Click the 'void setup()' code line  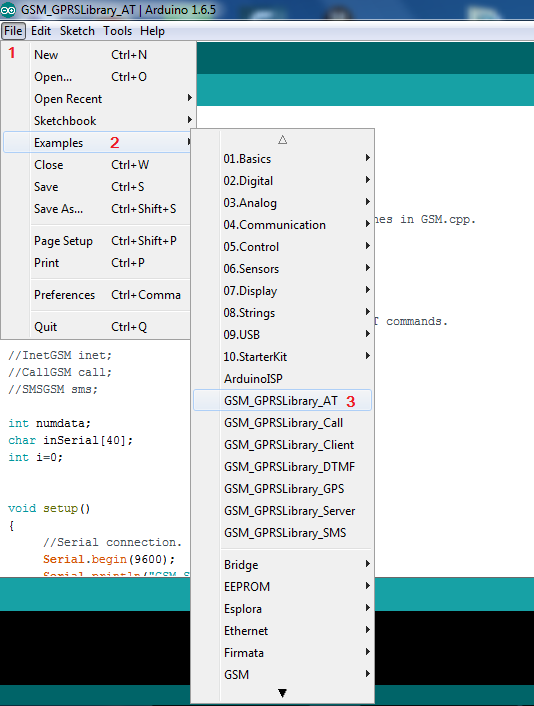pos(49,509)
